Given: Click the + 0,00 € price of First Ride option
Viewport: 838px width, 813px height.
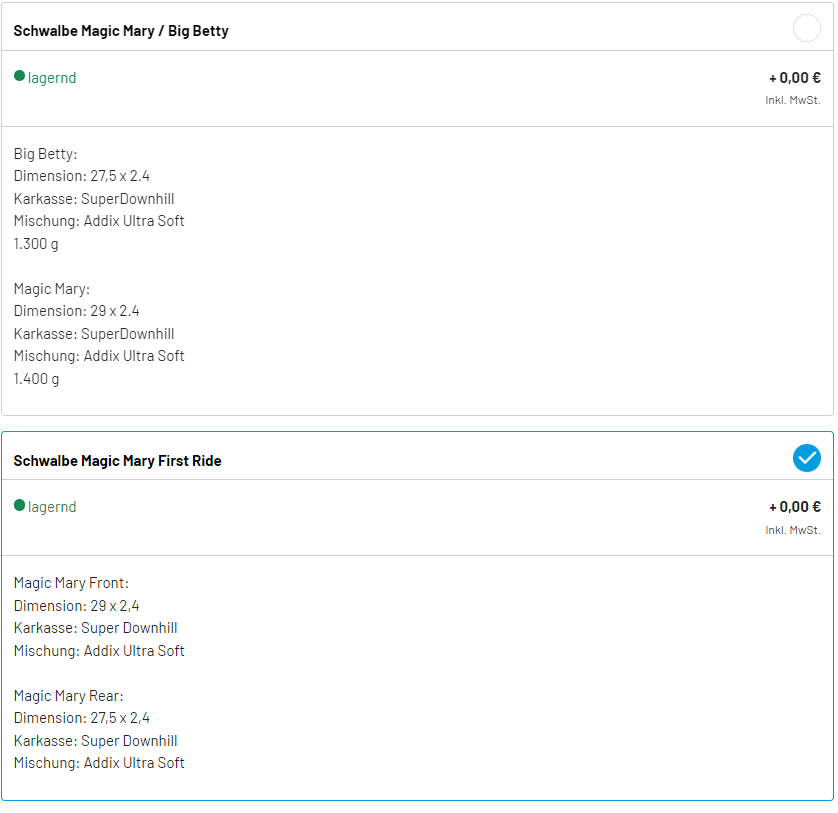Looking at the screenshot, I should coord(794,507).
